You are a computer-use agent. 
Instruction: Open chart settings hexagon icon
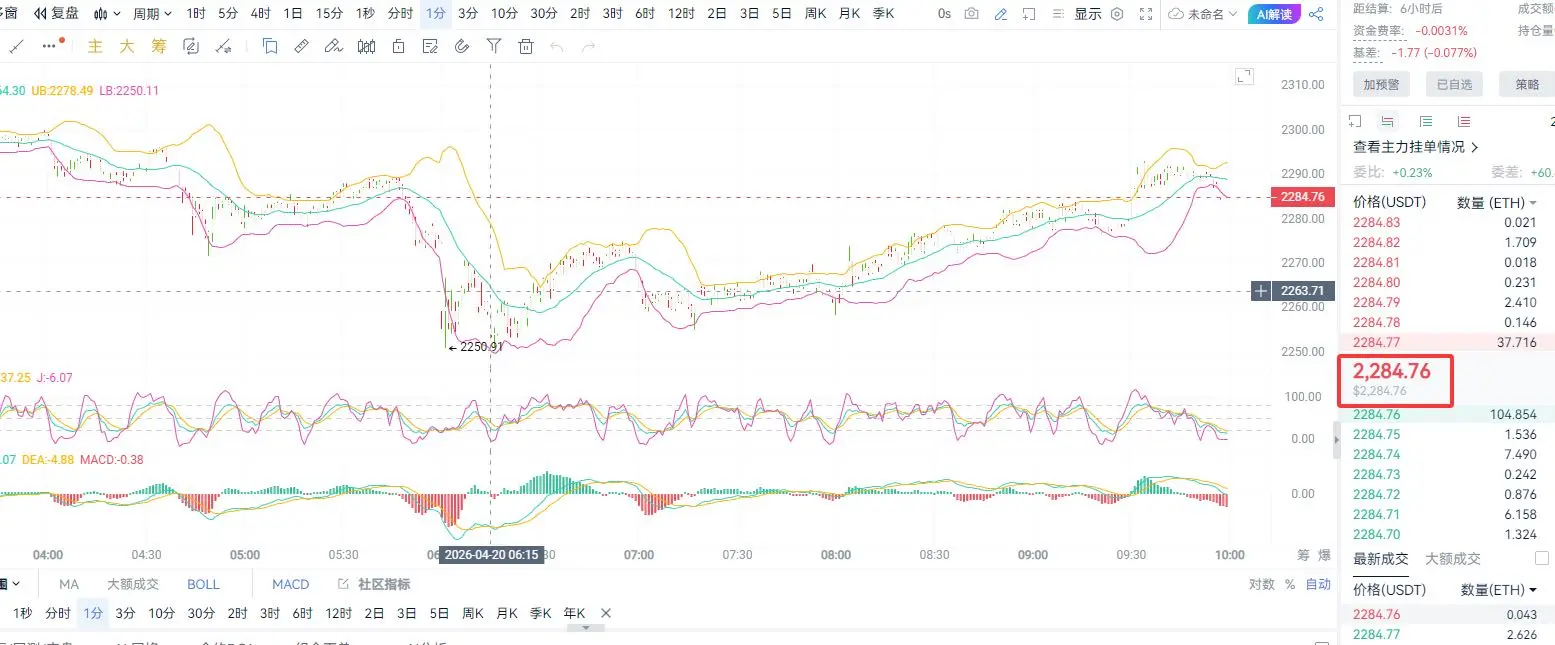pos(1117,14)
